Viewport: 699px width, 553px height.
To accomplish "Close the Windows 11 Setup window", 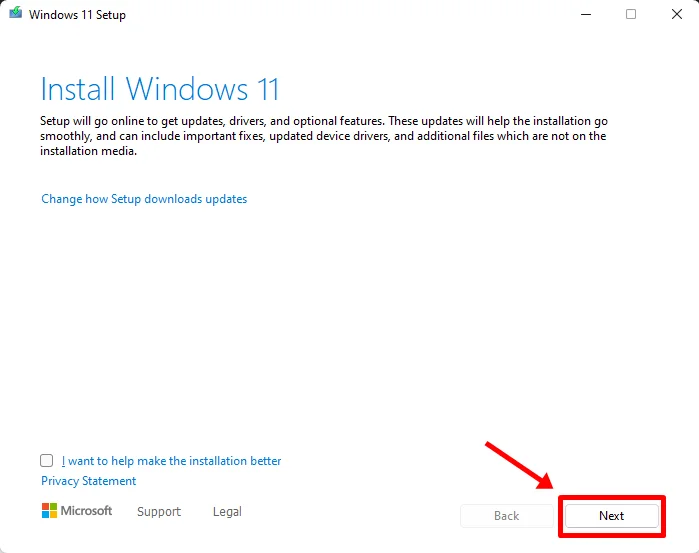I will coord(677,14).
